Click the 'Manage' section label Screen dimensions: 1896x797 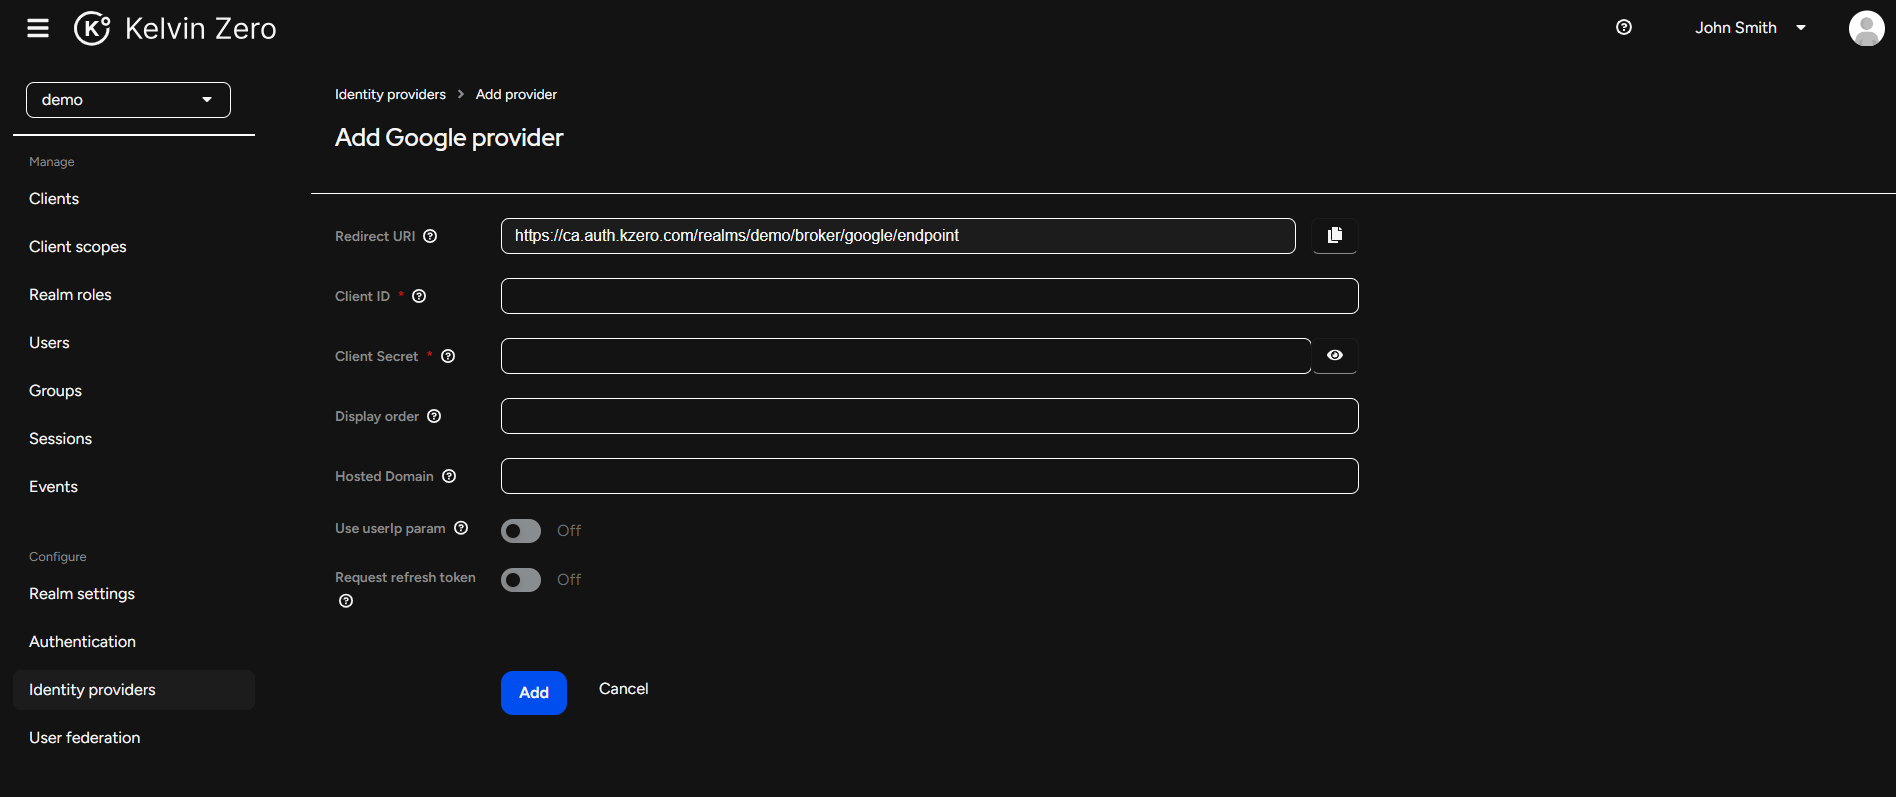click(52, 162)
